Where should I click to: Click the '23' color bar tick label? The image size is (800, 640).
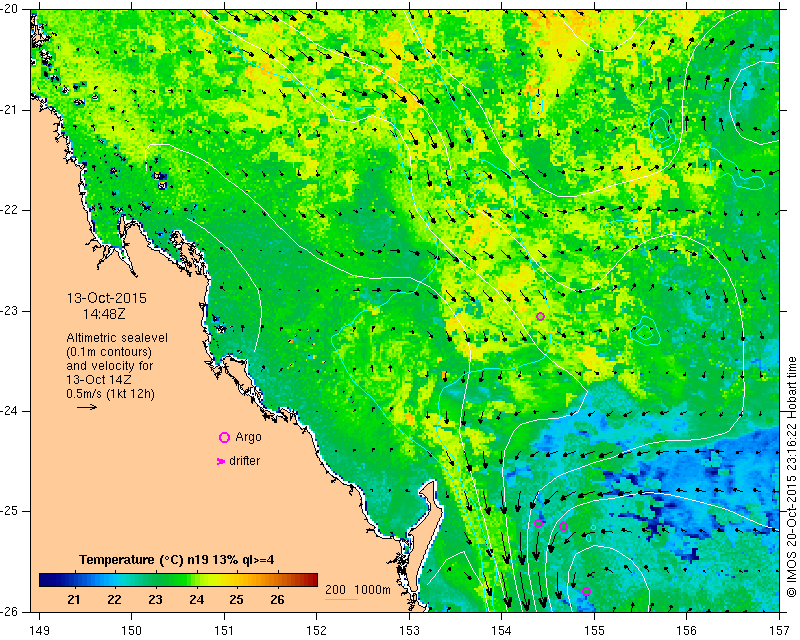point(155,600)
